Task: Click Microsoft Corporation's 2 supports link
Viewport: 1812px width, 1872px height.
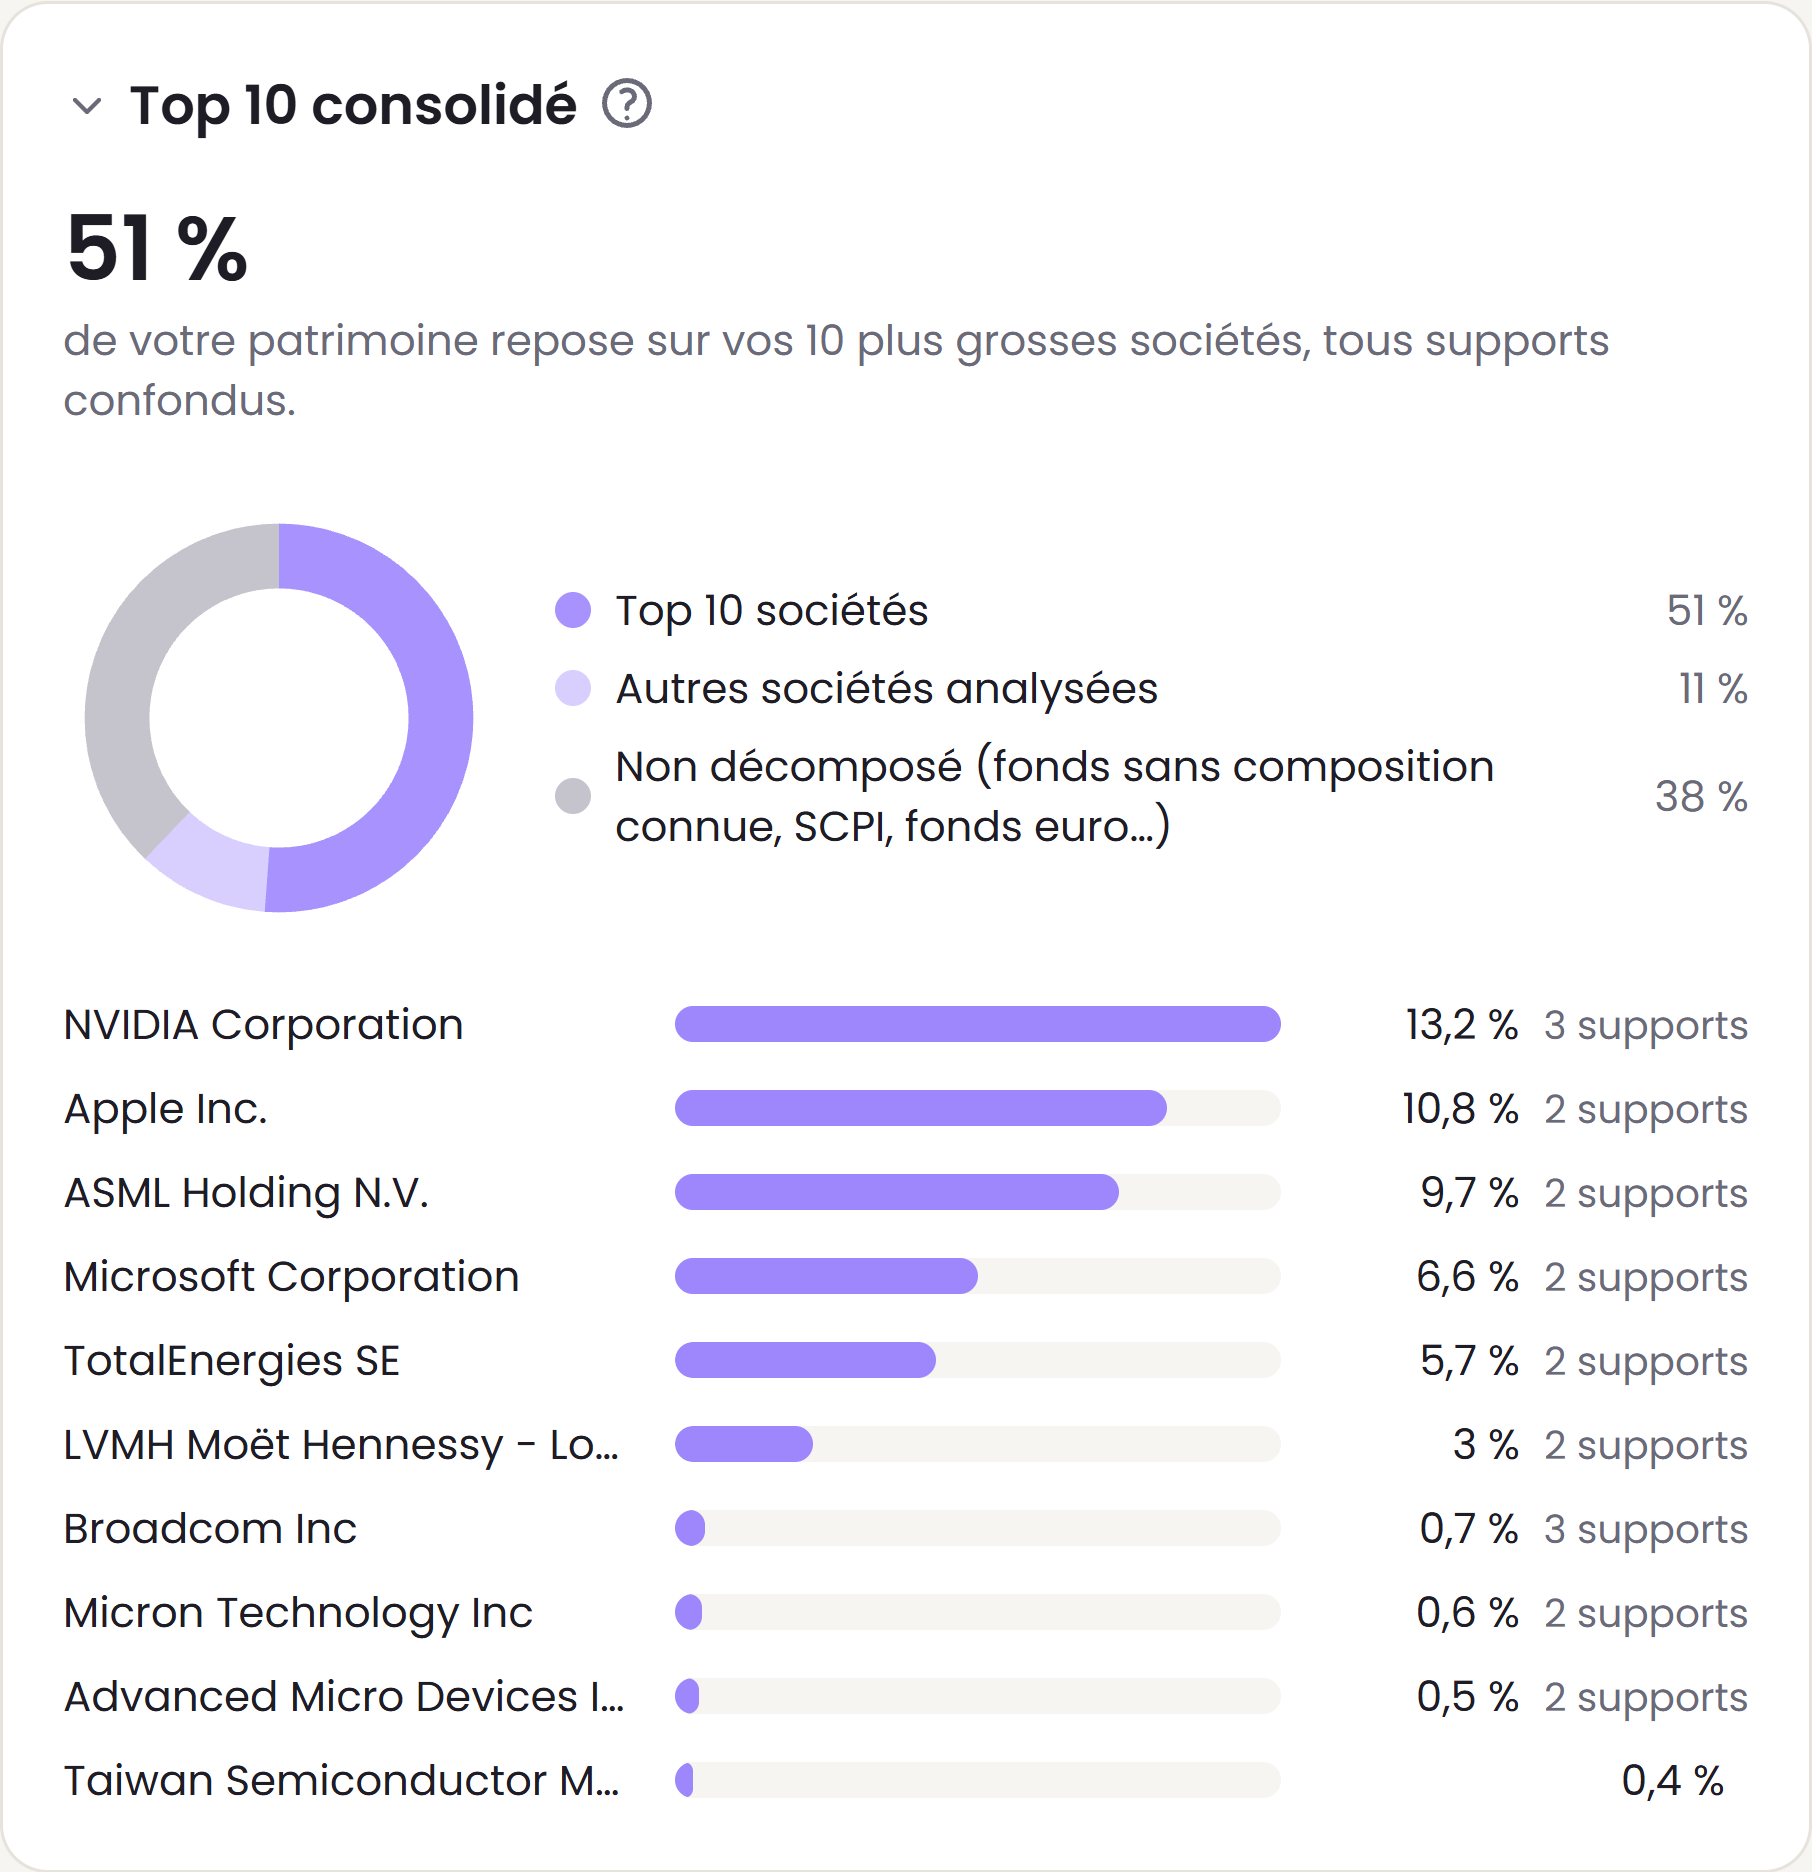Action: coord(1646,1277)
